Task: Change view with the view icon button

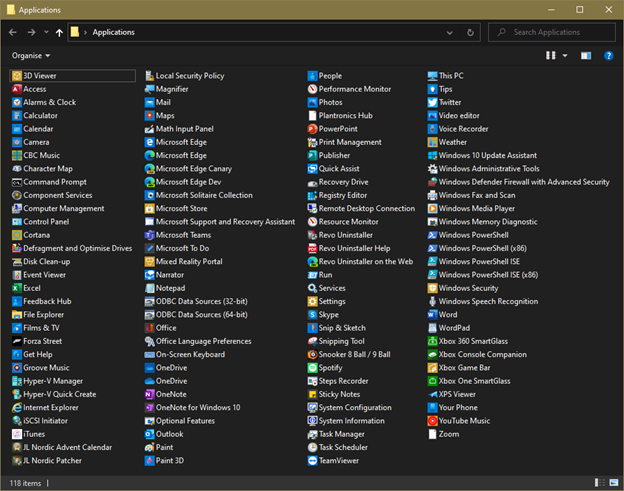Action: coord(551,56)
